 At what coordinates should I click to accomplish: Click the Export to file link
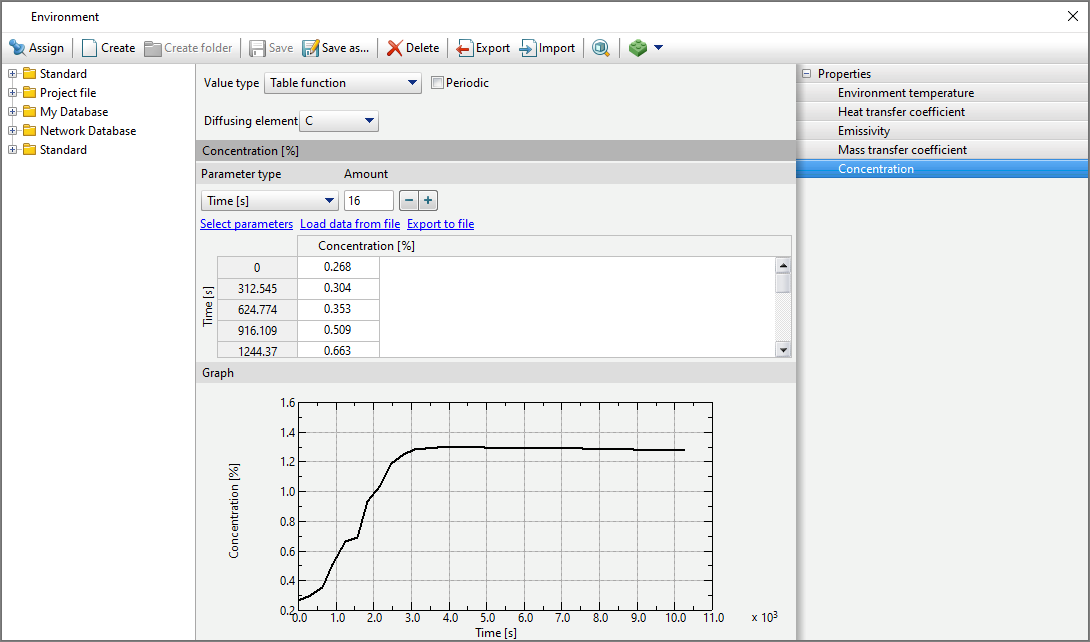tap(440, 224)
